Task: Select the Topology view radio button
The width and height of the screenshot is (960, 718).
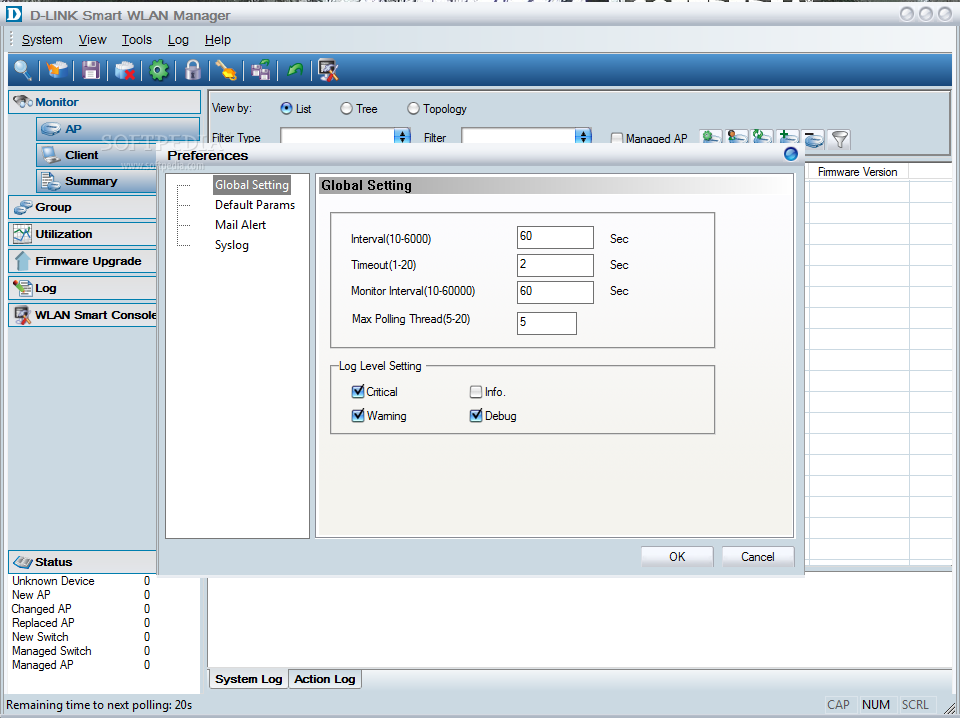Action: coord(413,108)
